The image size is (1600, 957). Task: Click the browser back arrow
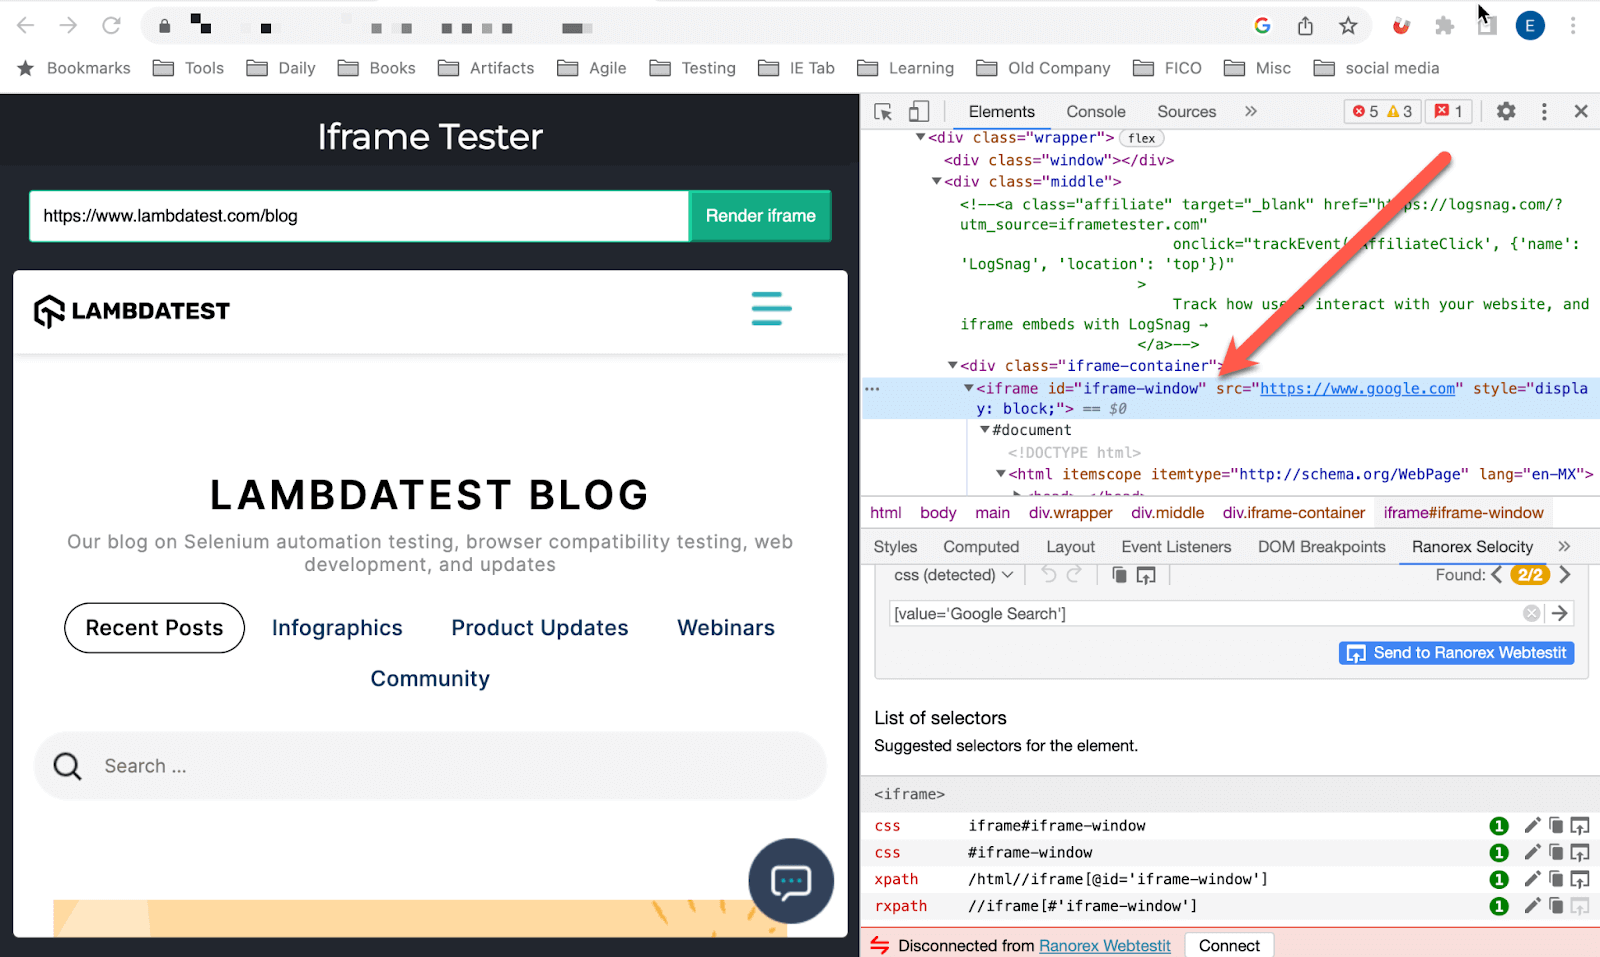click(x=26, y=26)
